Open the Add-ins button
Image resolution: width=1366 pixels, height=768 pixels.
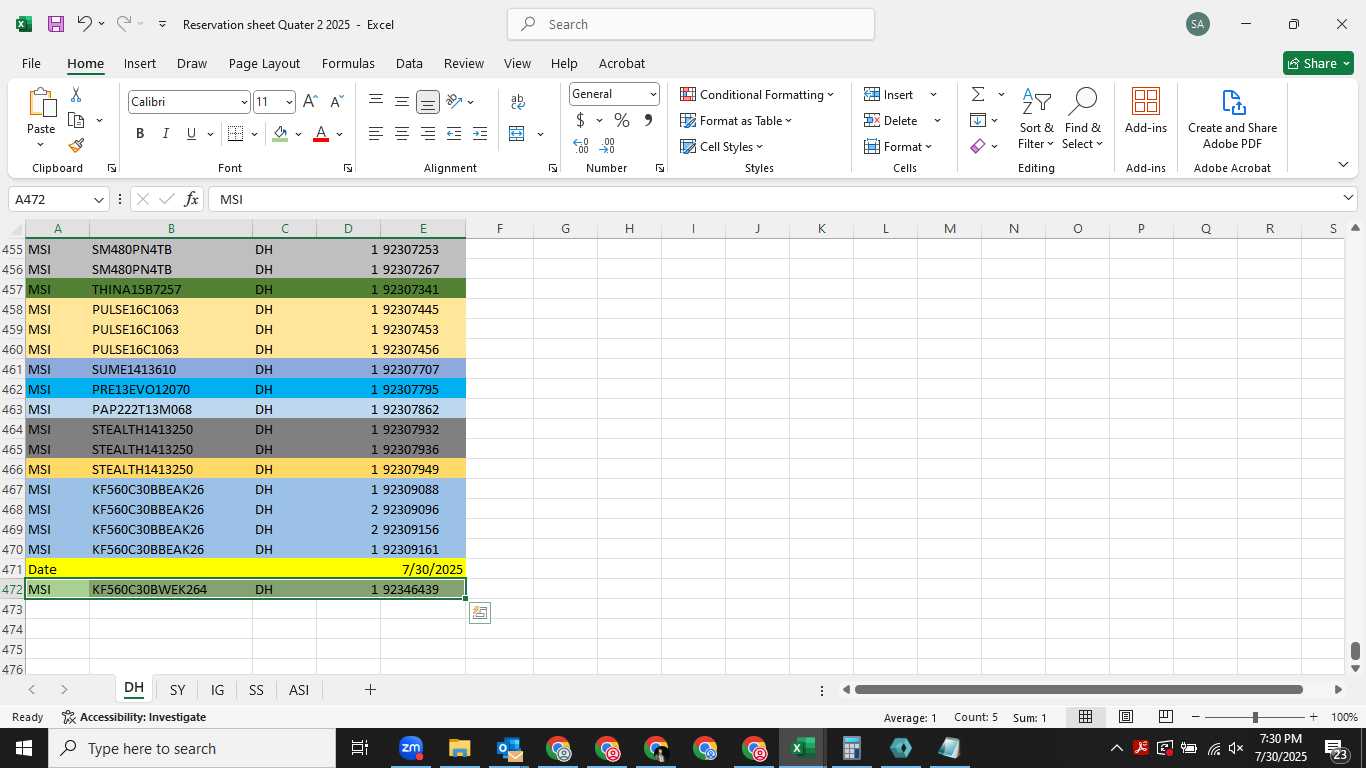coord(1146,111)
